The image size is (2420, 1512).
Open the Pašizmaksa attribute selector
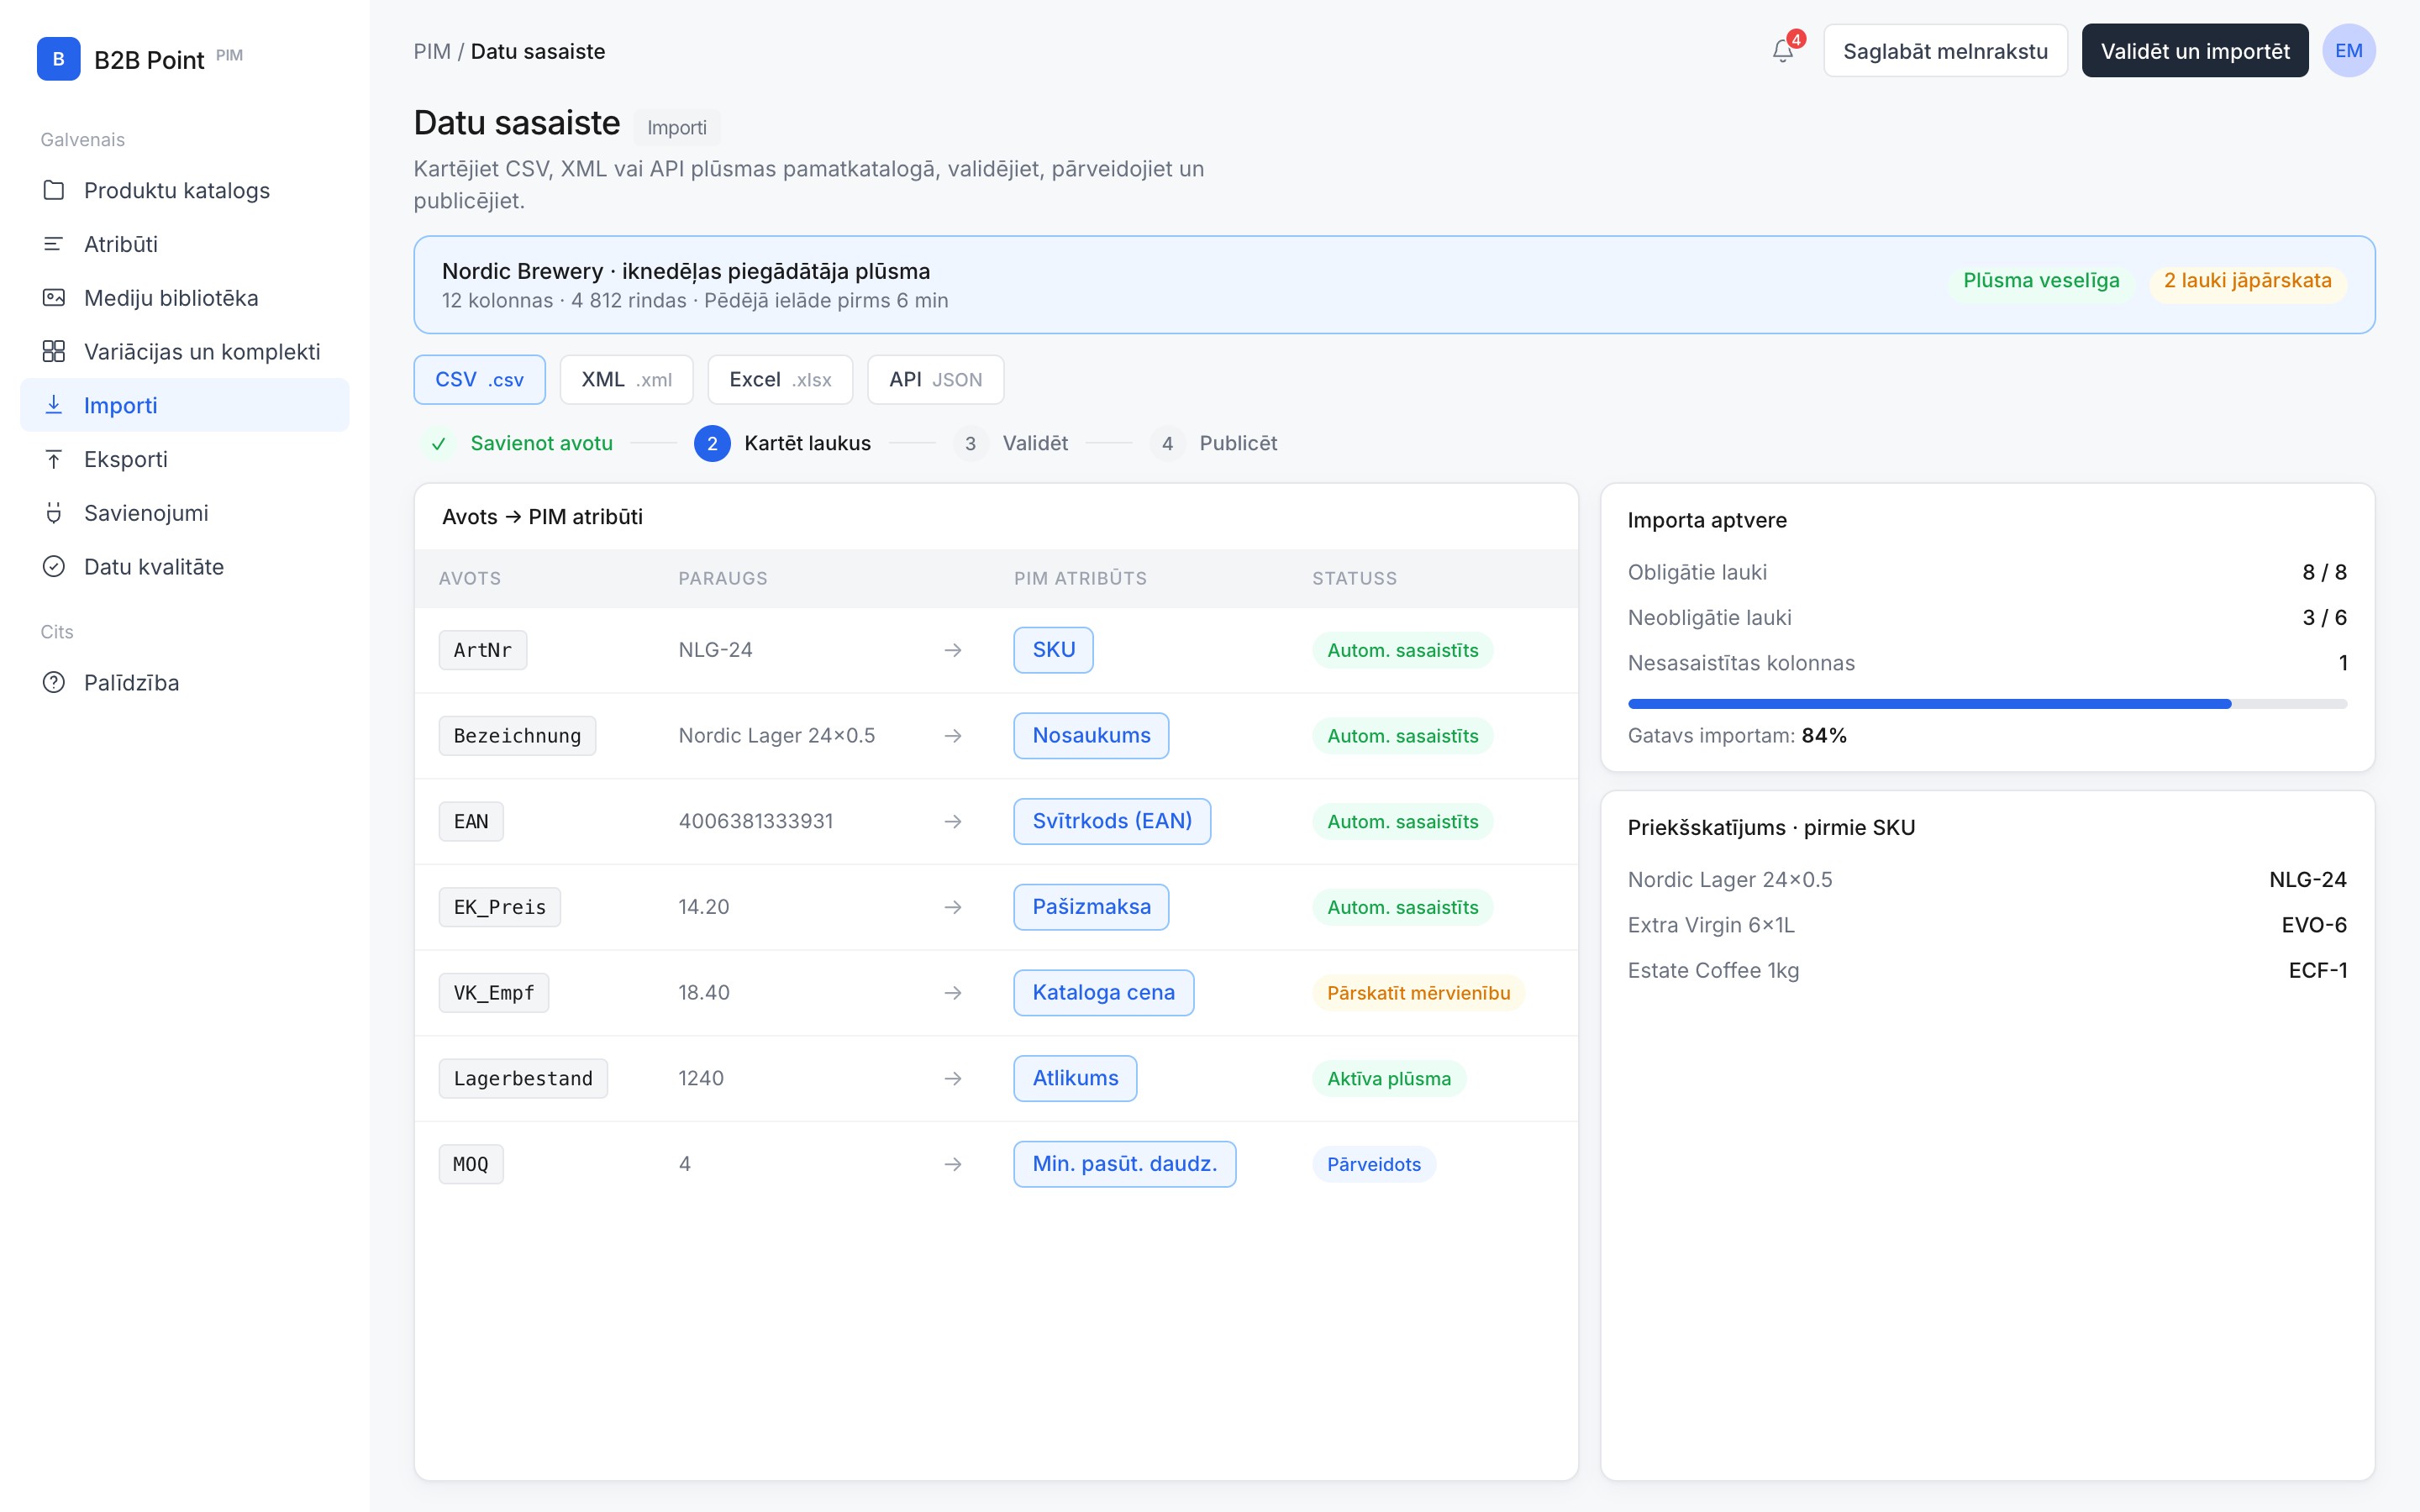coord(1091,907)
